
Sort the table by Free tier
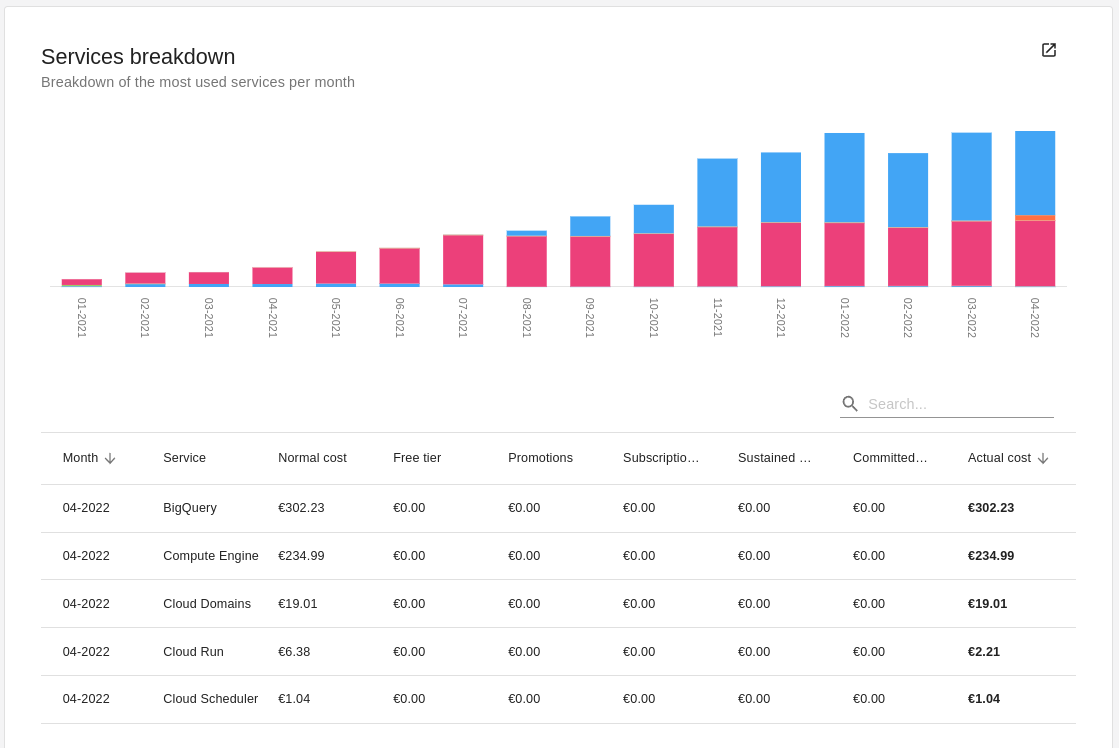click(x=416, y=458)
